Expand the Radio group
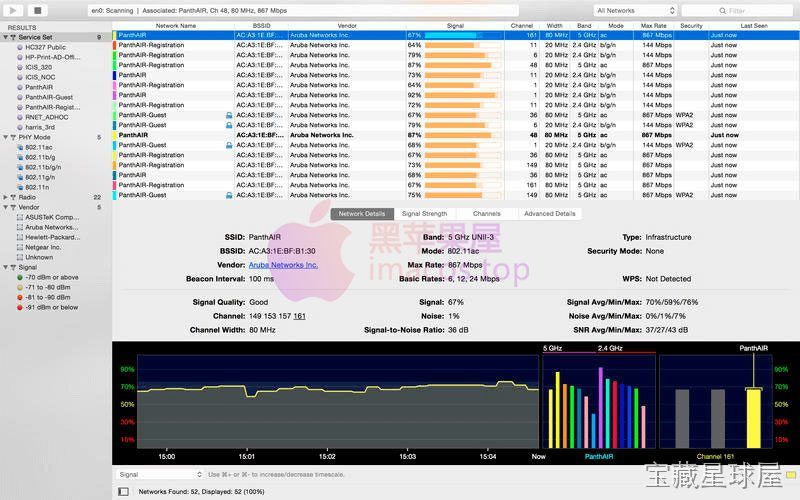800x500 pixels. pos(6,197)
